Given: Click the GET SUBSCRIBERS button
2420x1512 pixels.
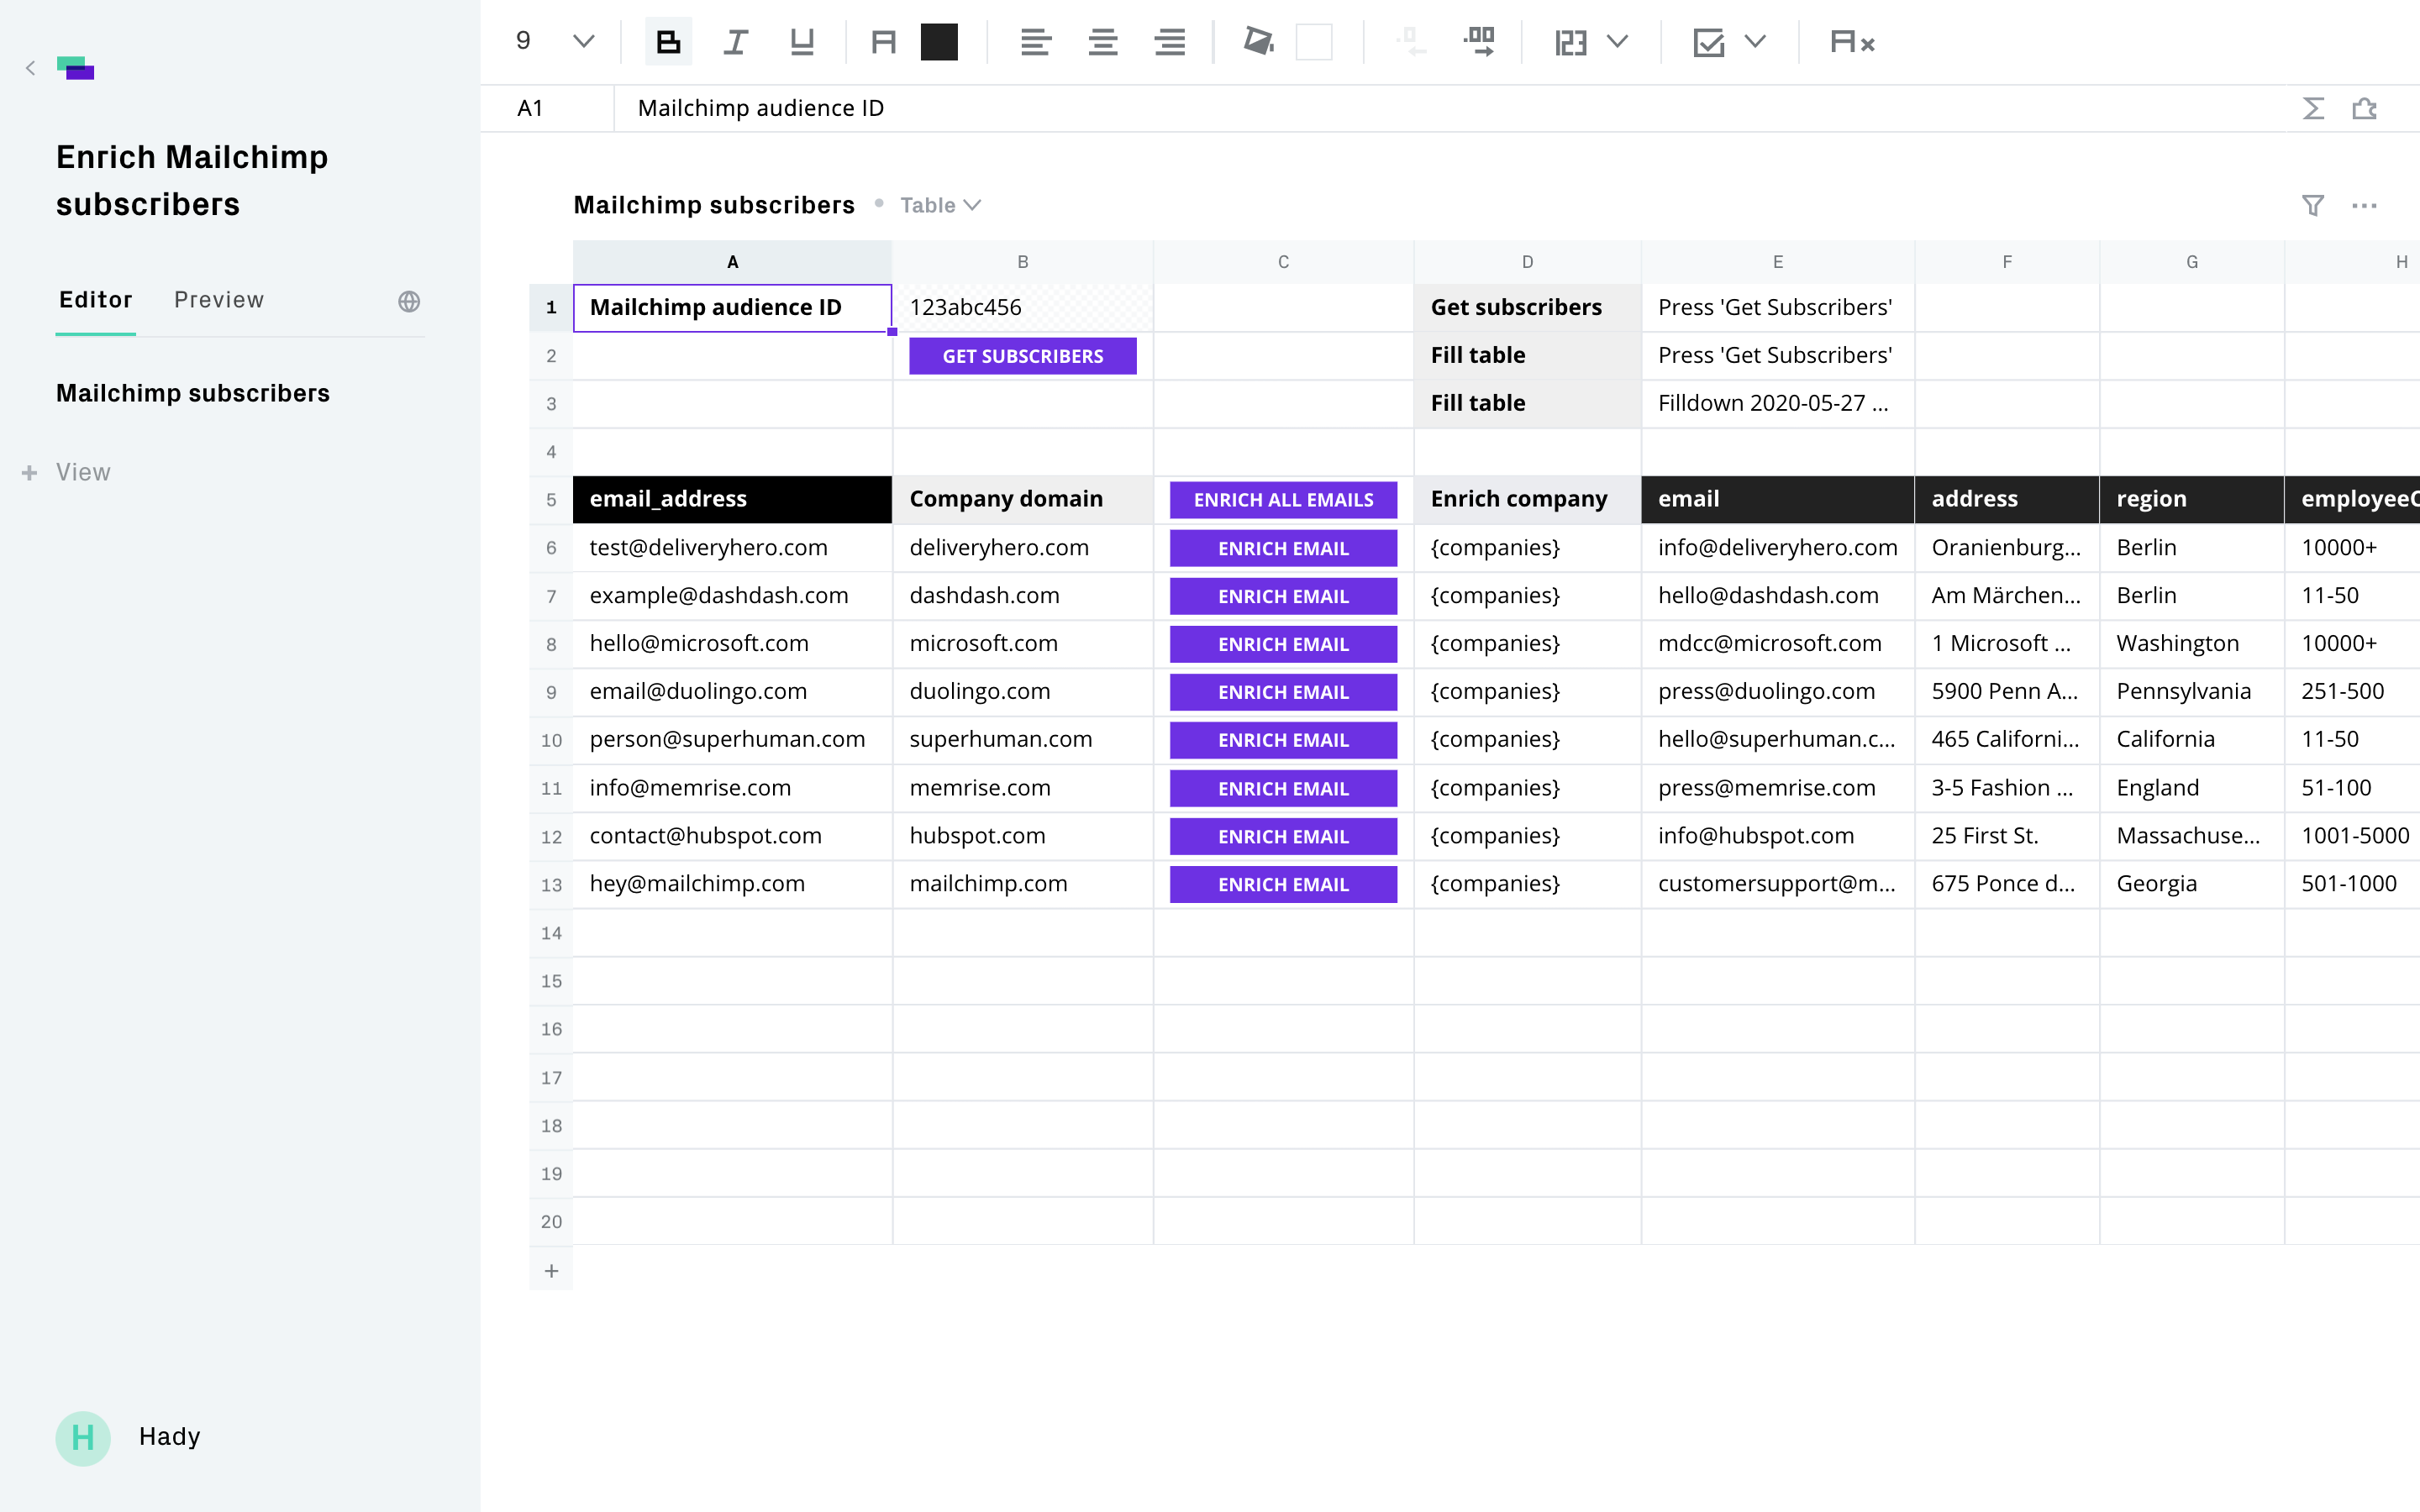Looking at the screenshot, I should [x=1023, y=356].
